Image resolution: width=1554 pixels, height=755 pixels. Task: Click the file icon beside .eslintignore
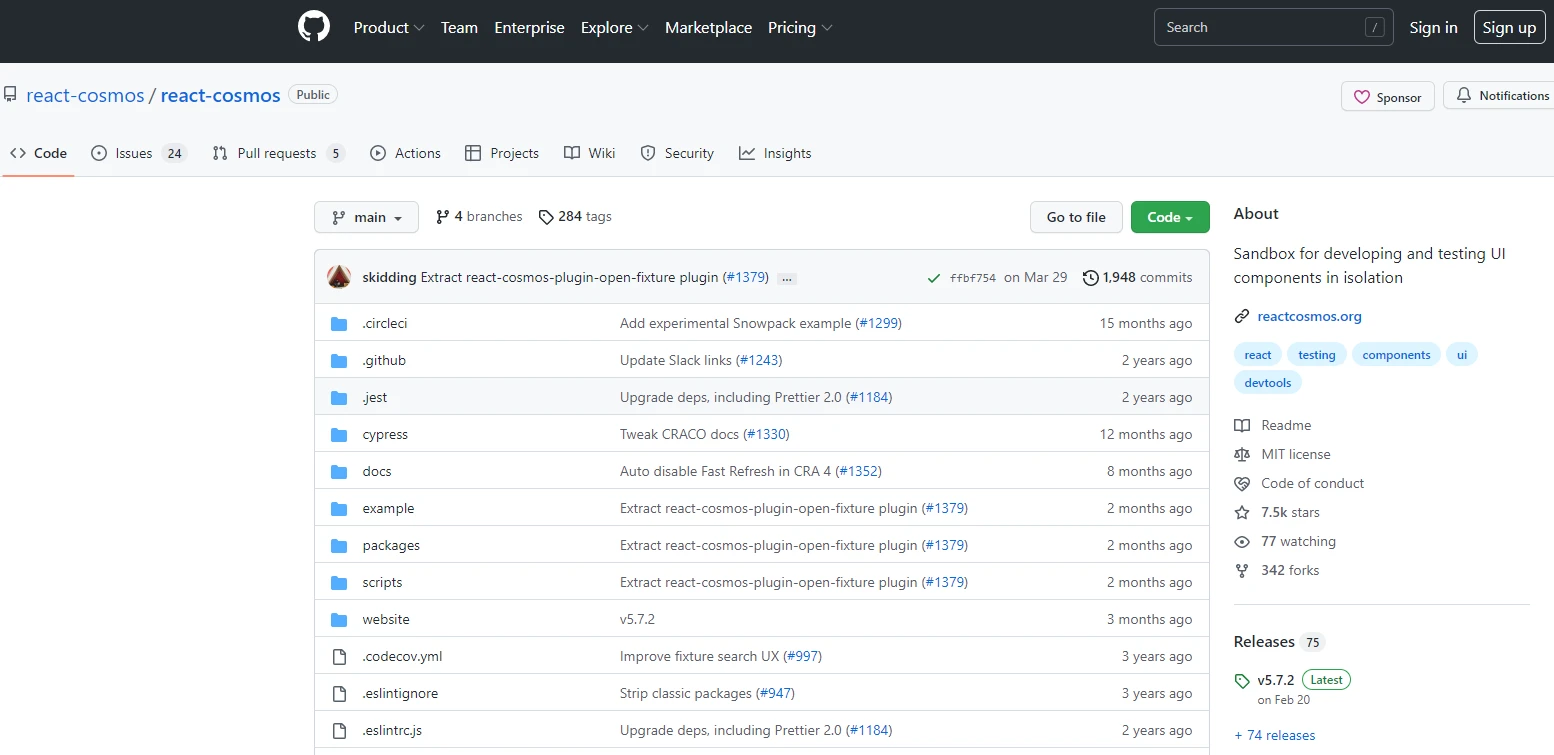pos(339,694)
